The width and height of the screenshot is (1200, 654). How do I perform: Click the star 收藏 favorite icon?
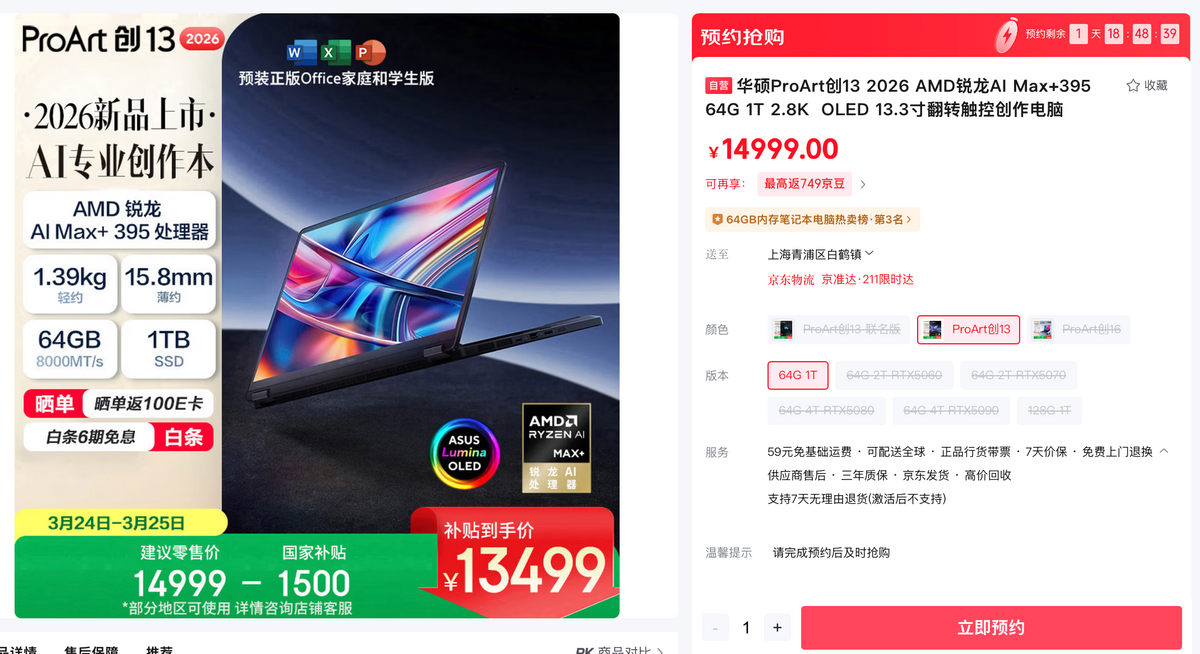(x=1133, y=86)
